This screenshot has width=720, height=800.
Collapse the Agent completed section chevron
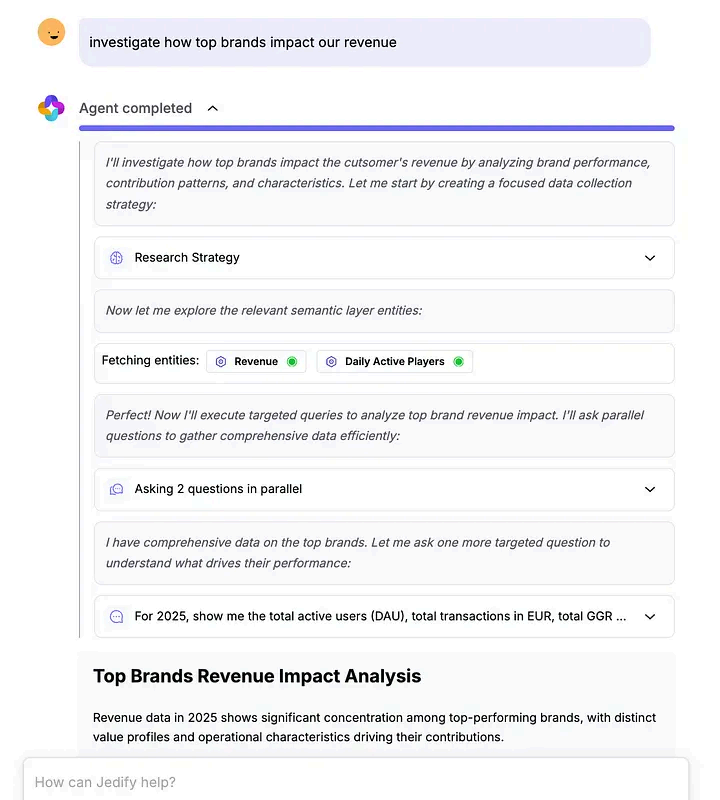coord(213,108)
